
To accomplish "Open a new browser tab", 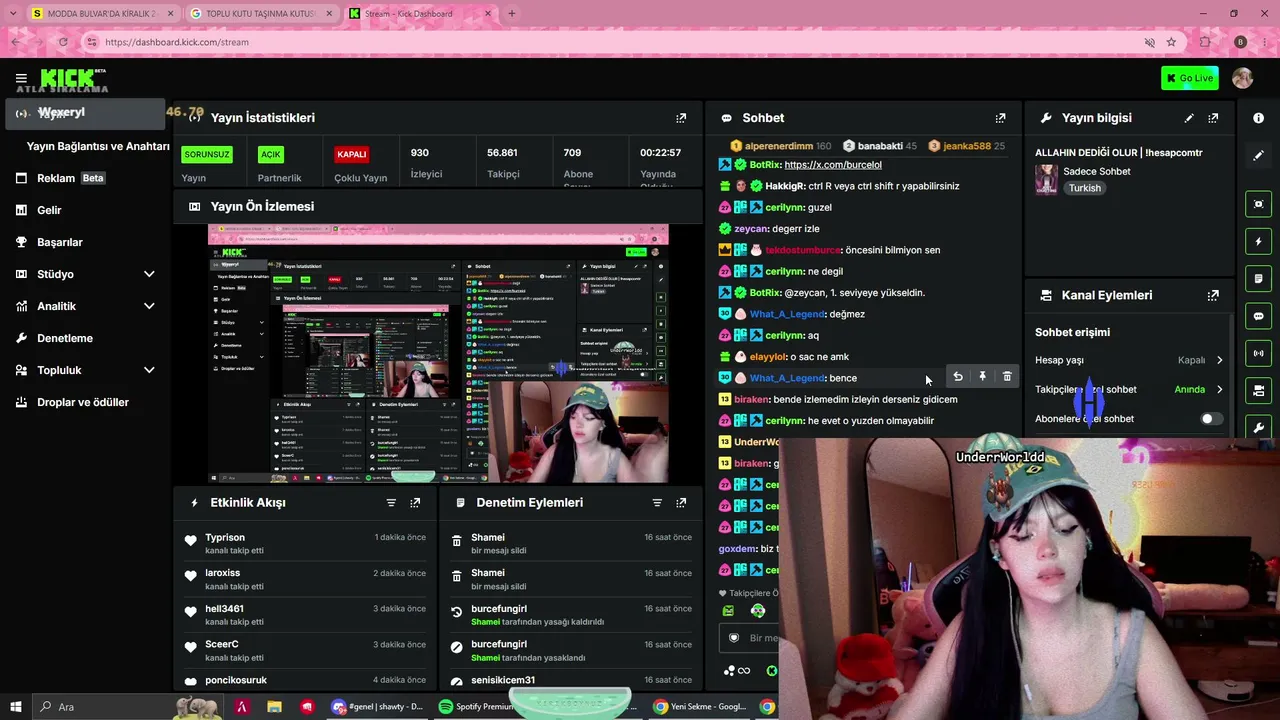I will coord(511,14).
